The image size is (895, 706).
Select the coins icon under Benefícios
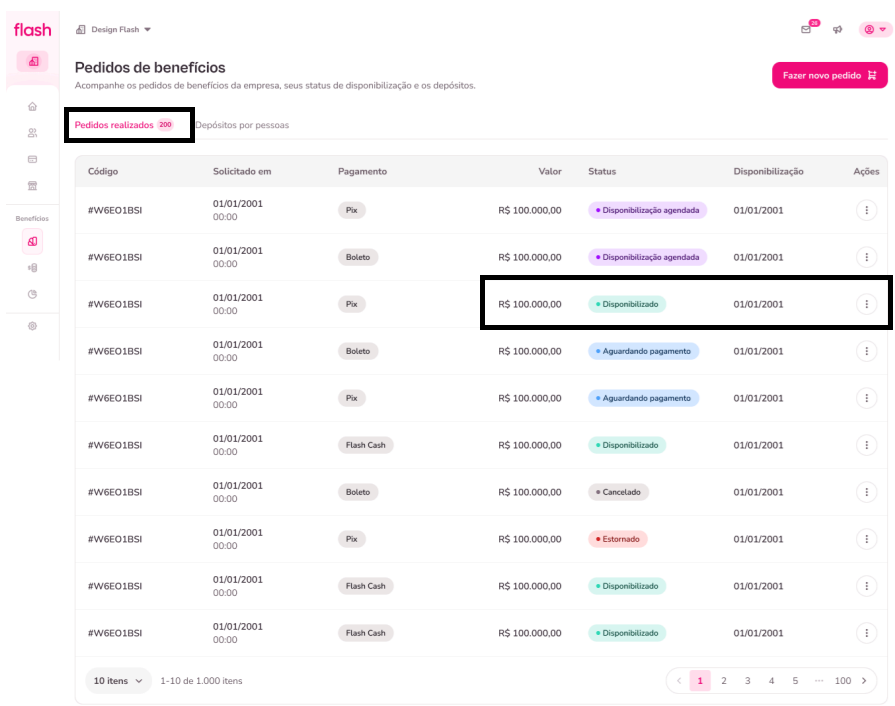click(32, 268)
